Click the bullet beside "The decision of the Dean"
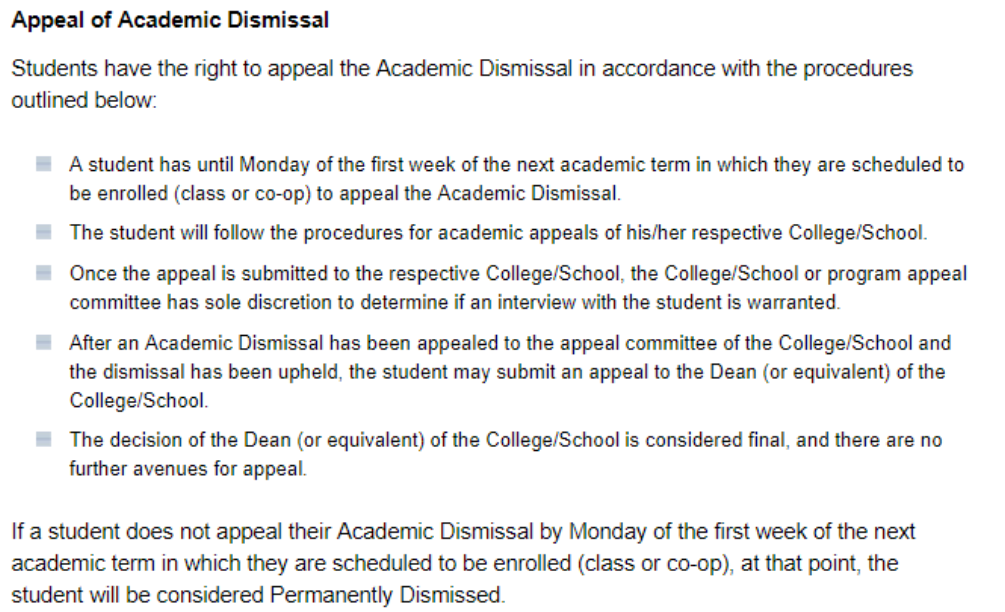This screenshot has width=1005, height=612. click(43, 439)
